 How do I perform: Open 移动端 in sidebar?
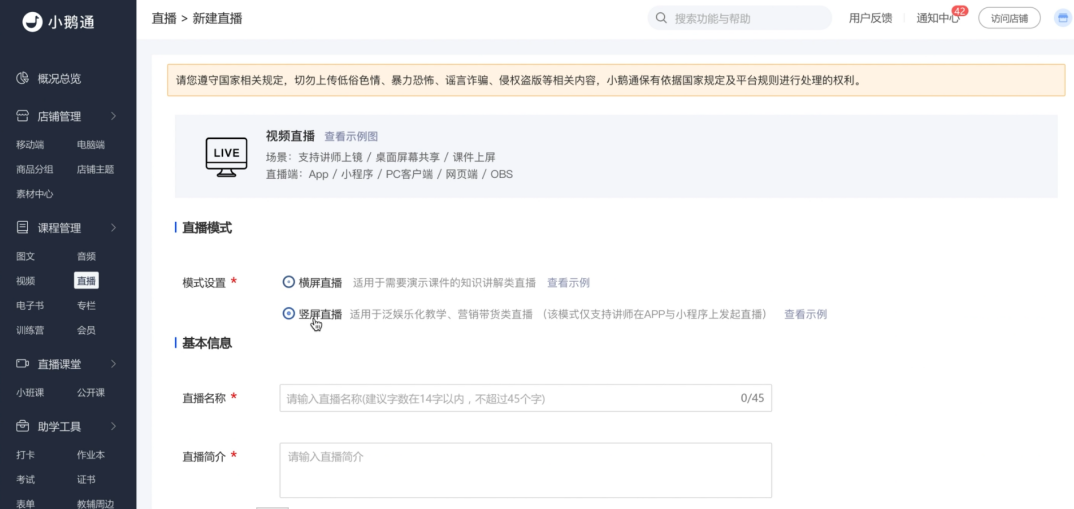pyautogui.click(x=30, y=145)
